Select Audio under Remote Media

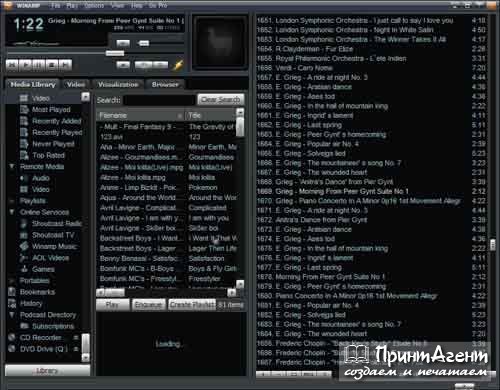pos(40,178)
